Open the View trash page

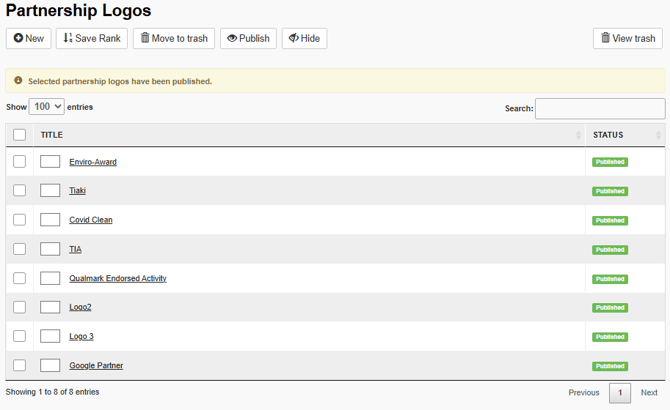pyautogui.click(x=628, y=38)
